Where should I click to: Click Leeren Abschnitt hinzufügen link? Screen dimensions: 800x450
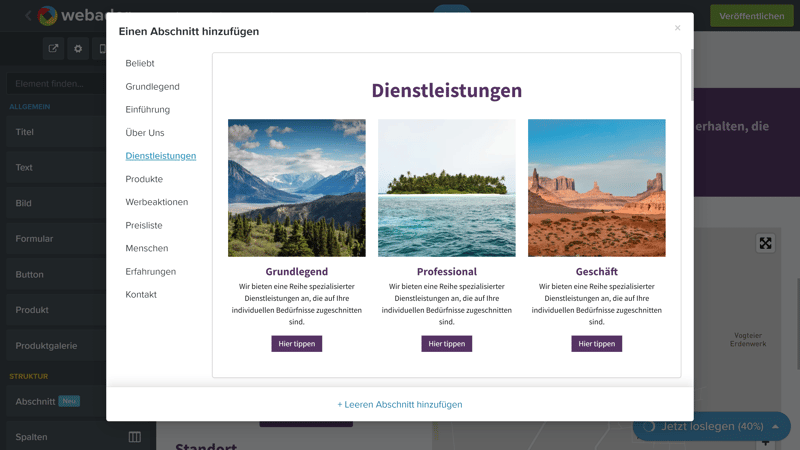399,405
